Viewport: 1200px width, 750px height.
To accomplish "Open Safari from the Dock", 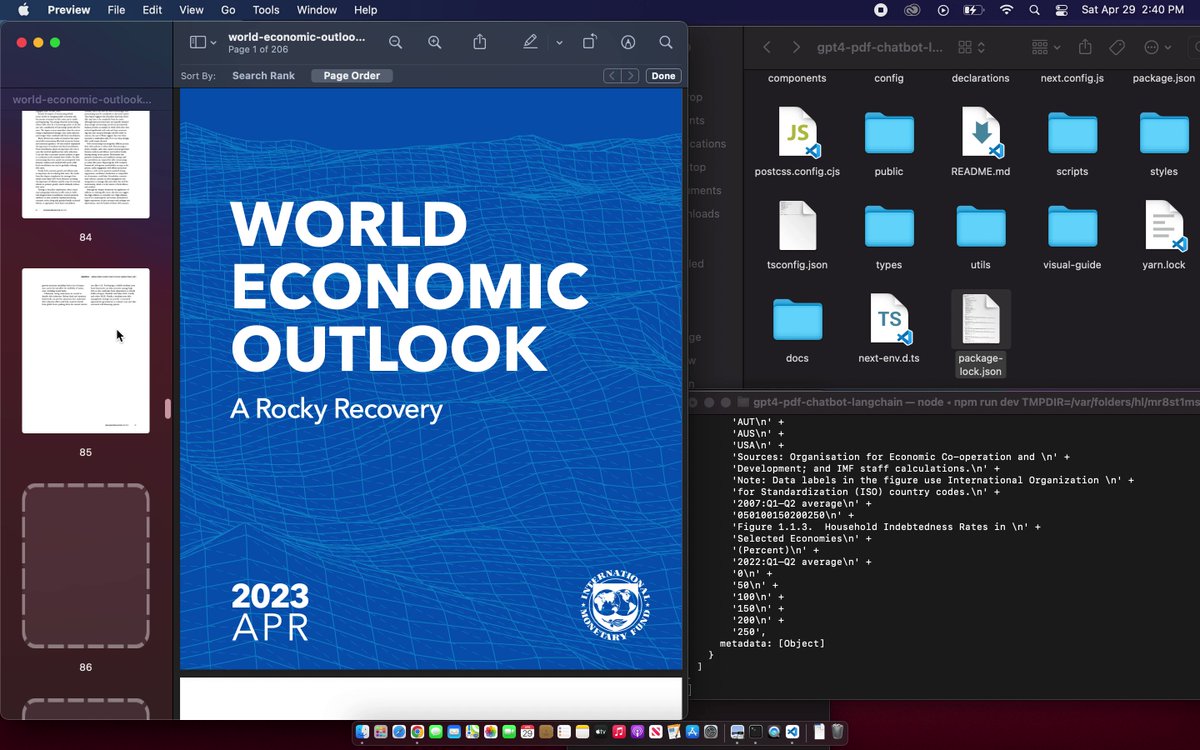I will pyautogui.click(x=399, y=732).
